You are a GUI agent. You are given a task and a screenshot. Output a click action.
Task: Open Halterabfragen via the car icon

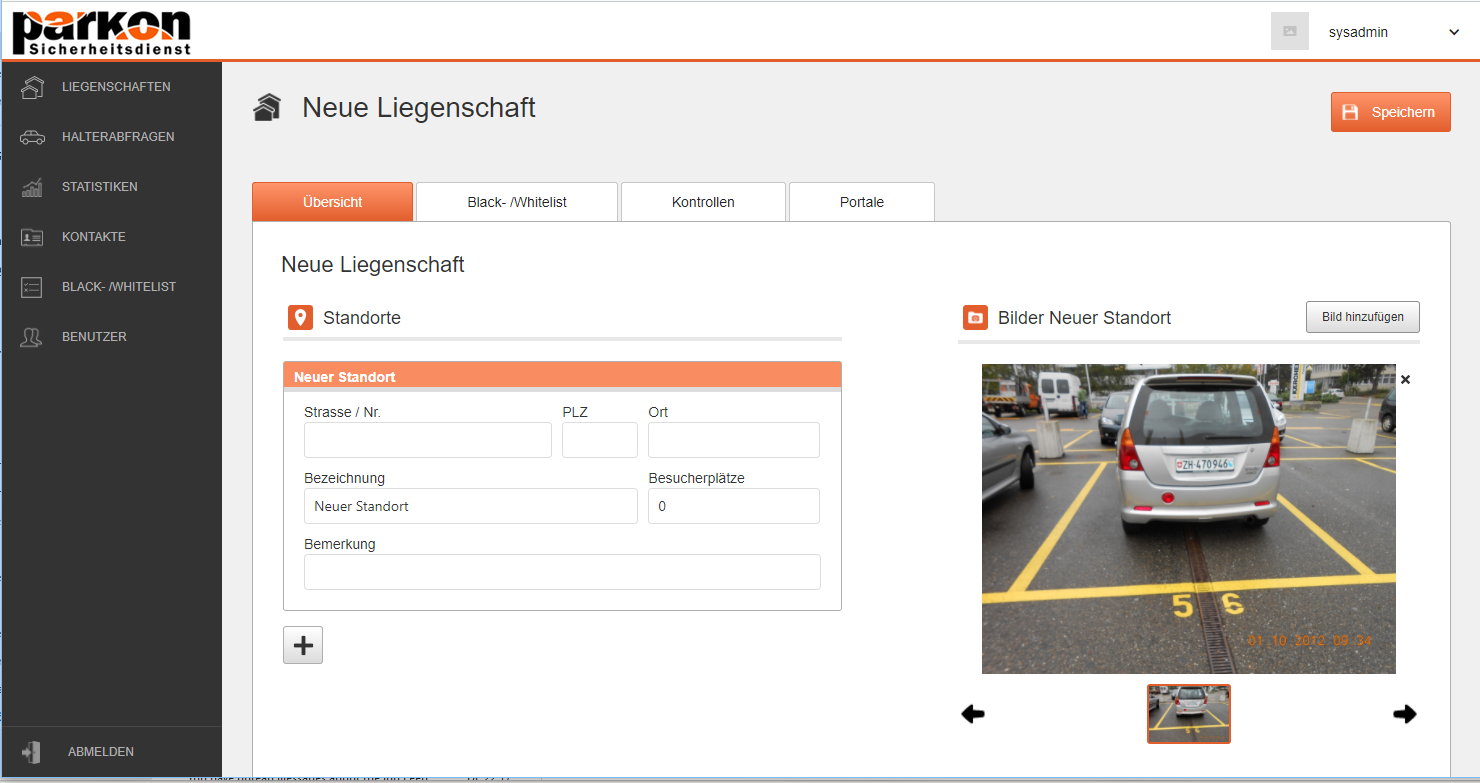32,137
